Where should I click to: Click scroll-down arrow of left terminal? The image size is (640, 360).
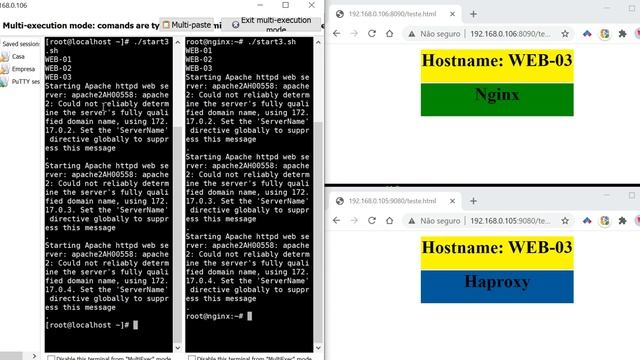click(178, 348)
